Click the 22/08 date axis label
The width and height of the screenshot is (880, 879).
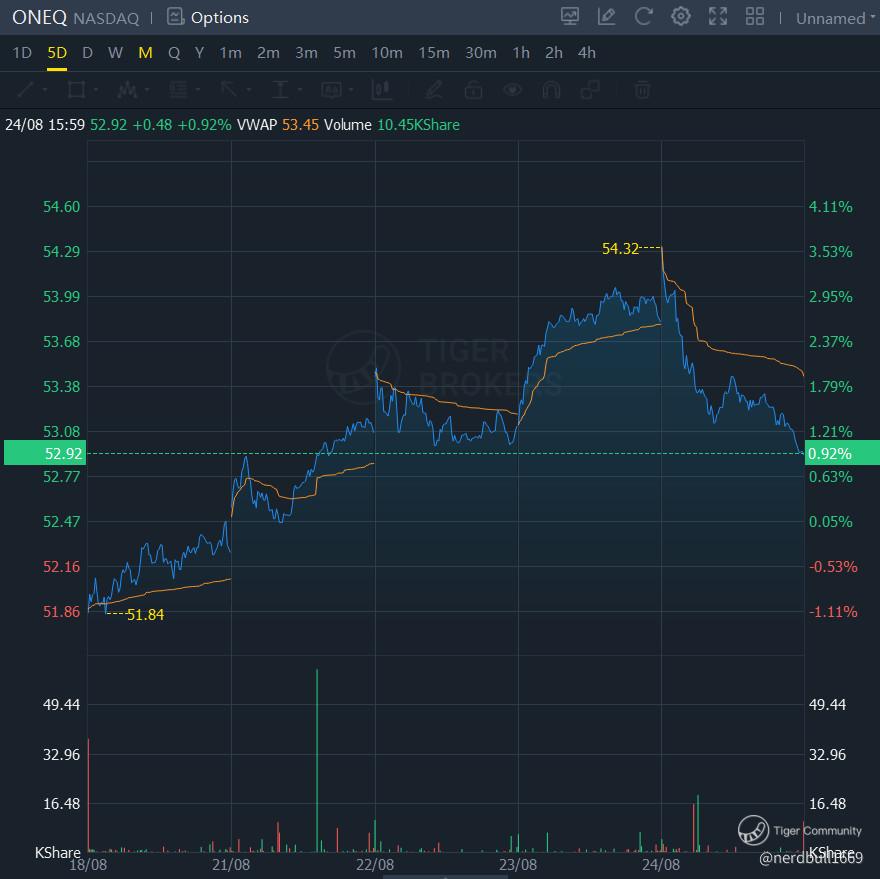(x=374, y=864)
